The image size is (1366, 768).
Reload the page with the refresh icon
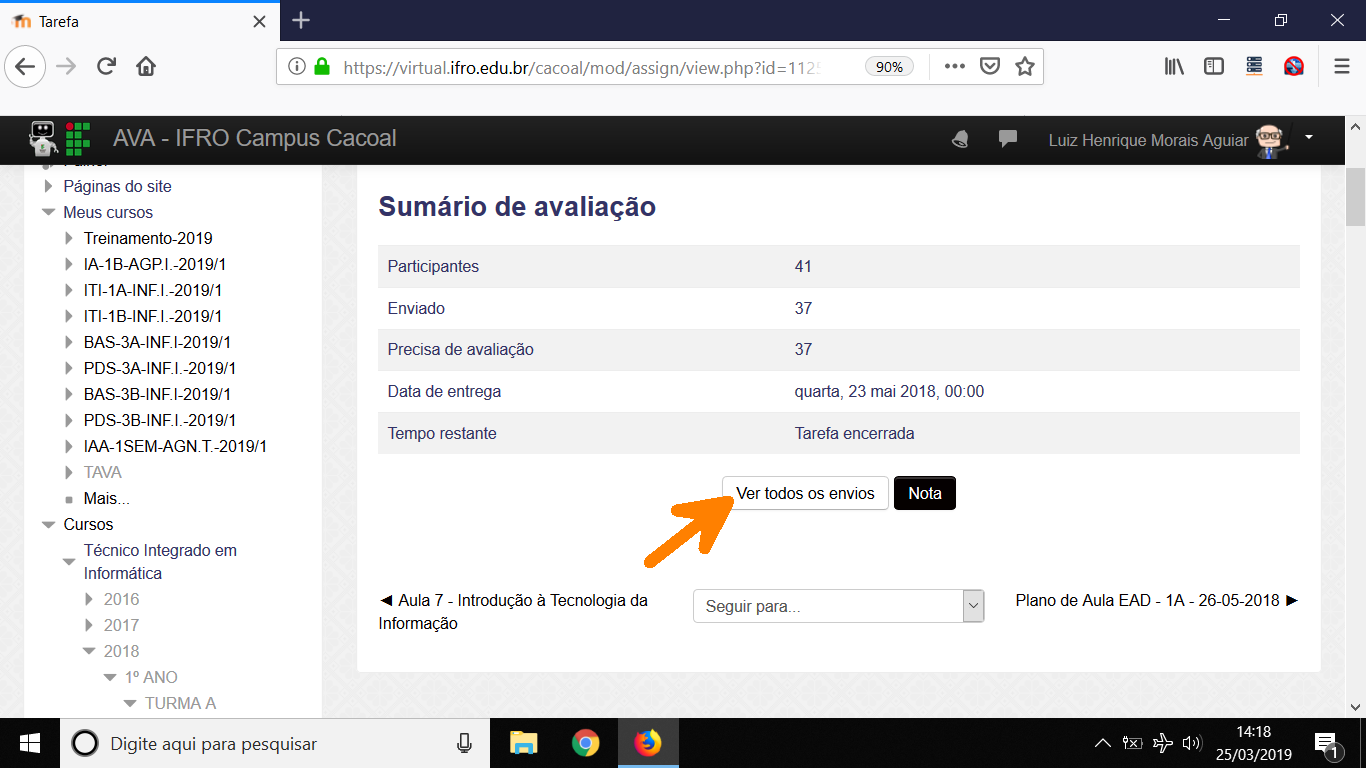[x=106, y=67]
